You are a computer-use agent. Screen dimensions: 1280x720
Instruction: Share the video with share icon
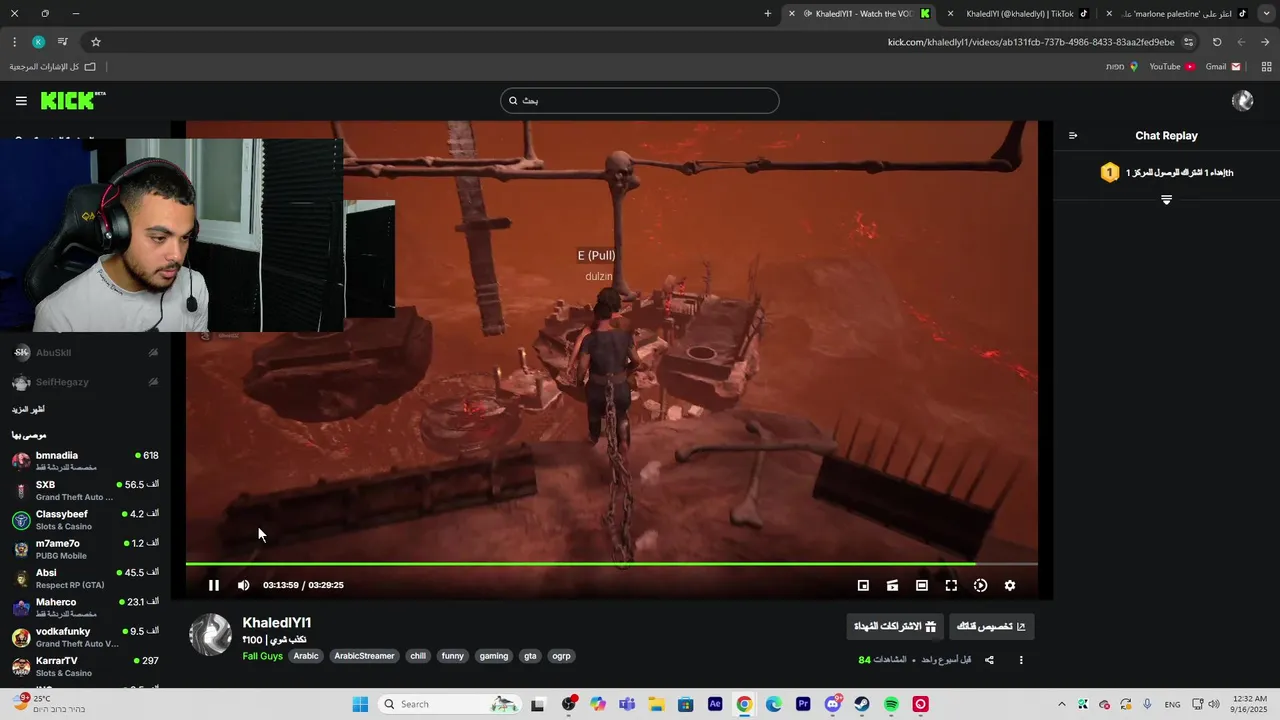pos(989,660)
